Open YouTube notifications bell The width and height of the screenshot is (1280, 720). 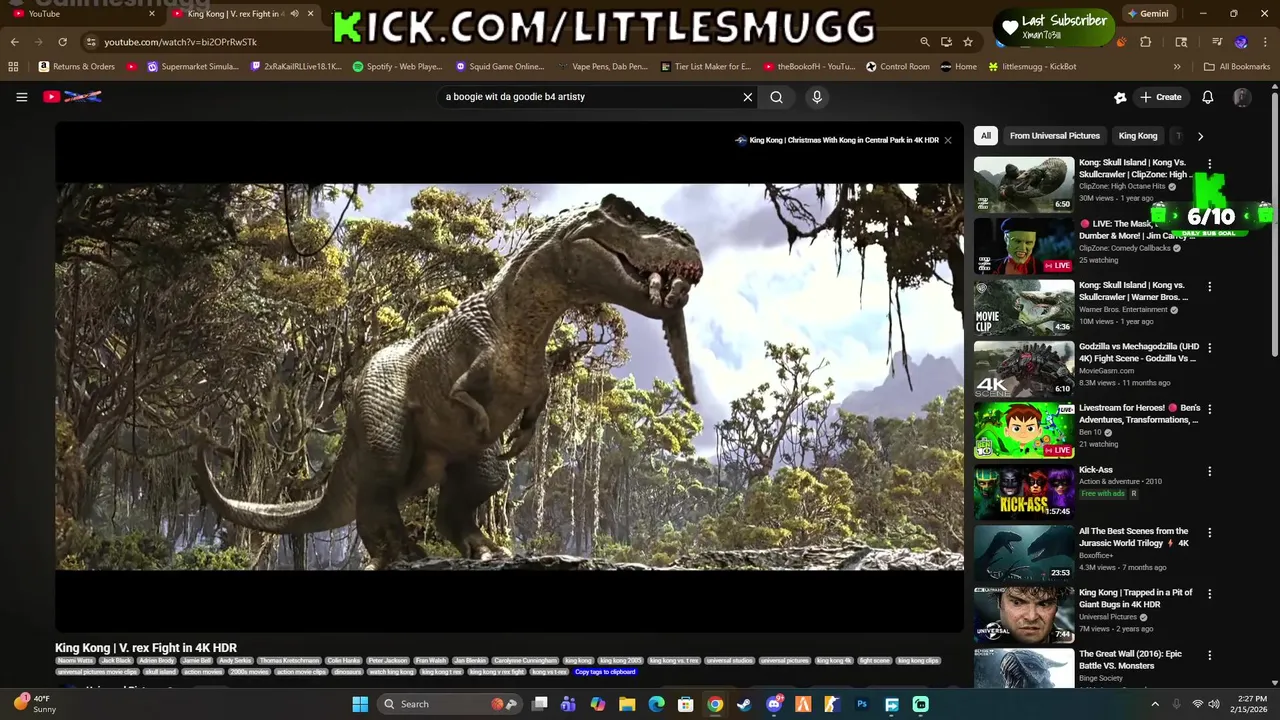[x=1207, y=97]
